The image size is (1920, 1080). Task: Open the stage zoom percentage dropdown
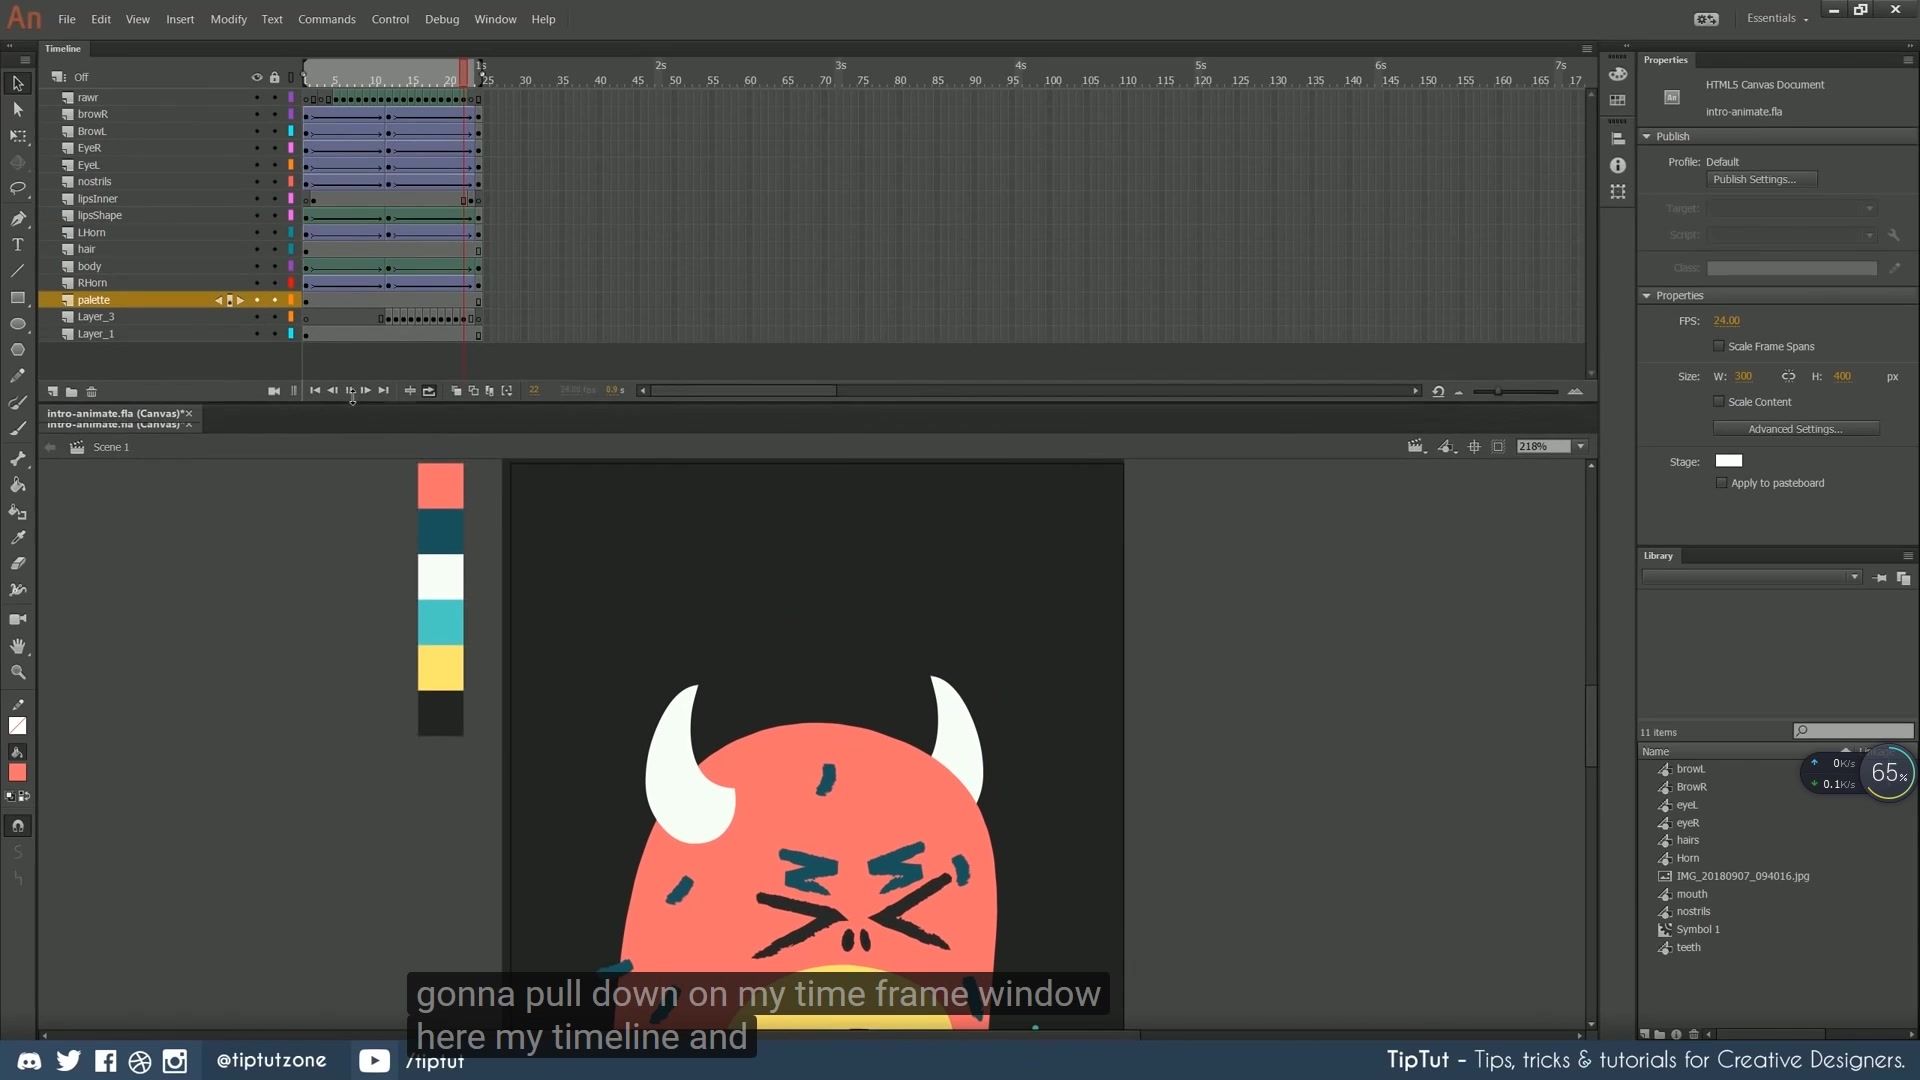(1581, 447)
